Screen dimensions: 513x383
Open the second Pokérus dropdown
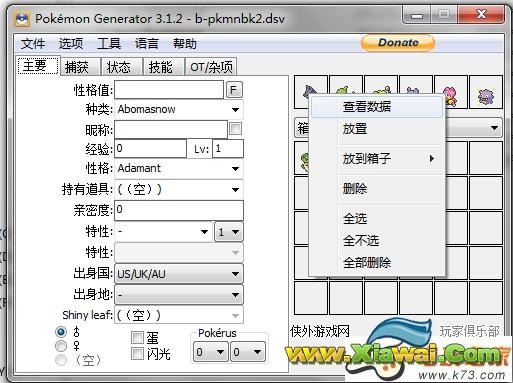248,352
